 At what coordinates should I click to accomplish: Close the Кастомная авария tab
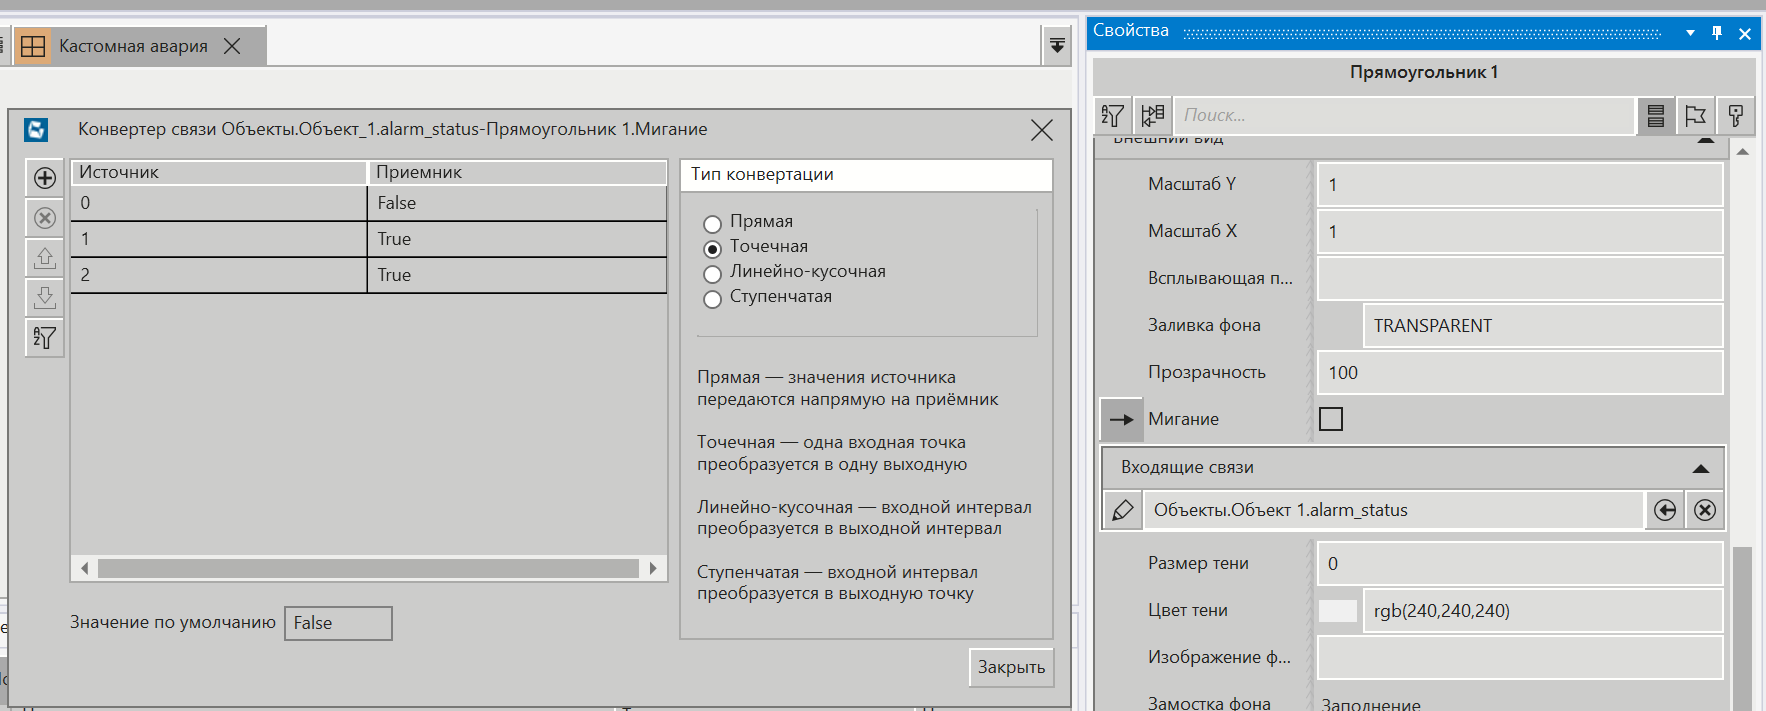[232, 46]
